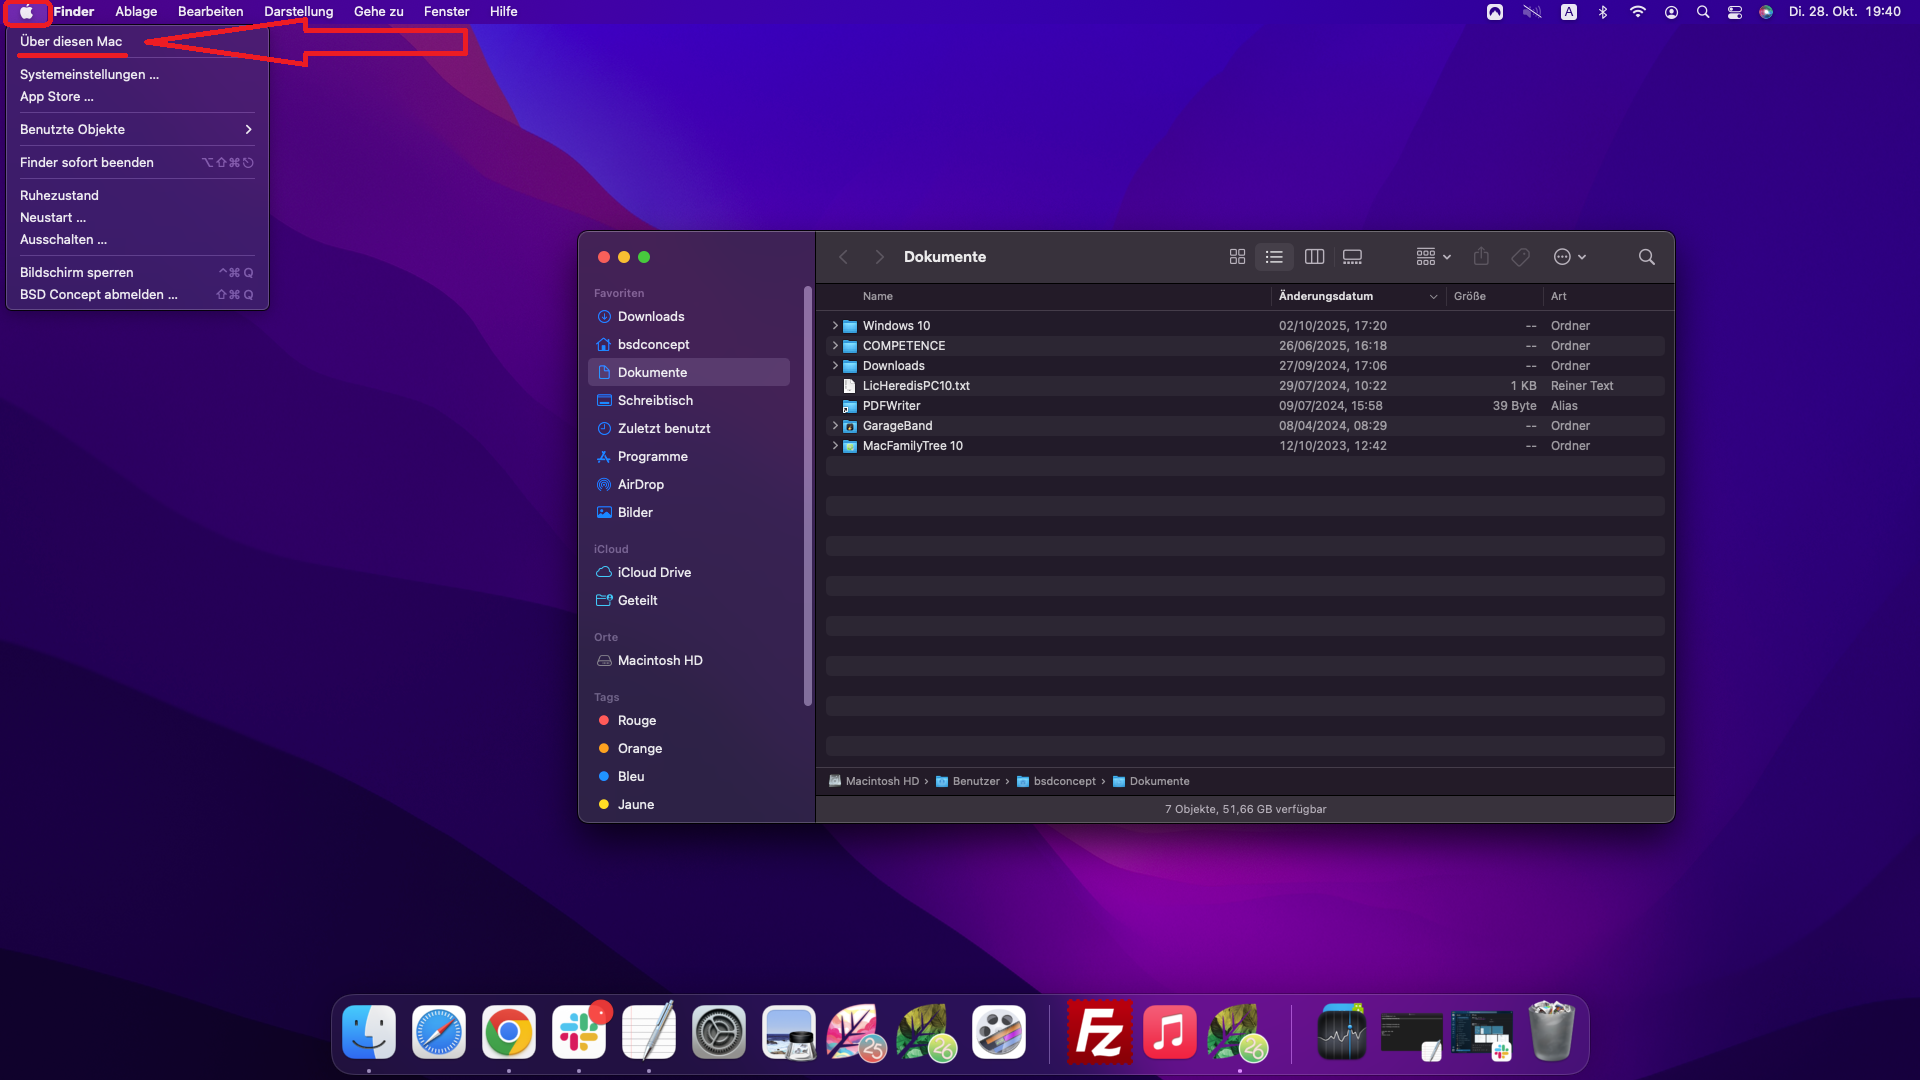Open the Group By dropdown
1920x1080 pixels.
coord(1433,257)
